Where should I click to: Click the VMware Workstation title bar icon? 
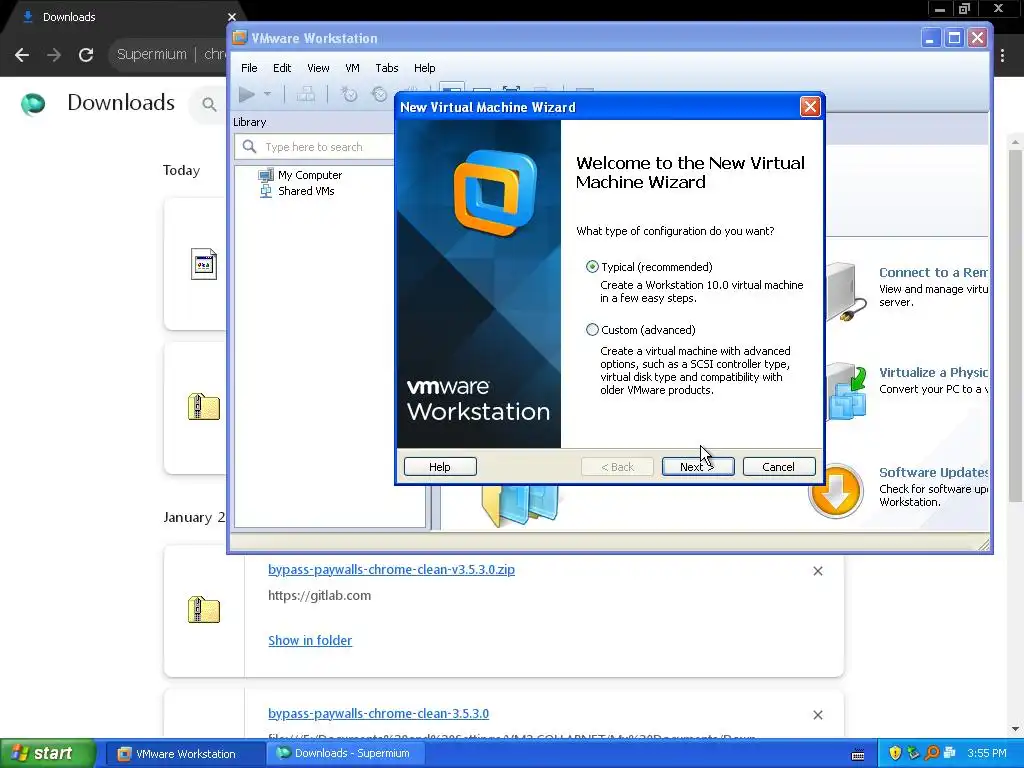pos(240,38)
